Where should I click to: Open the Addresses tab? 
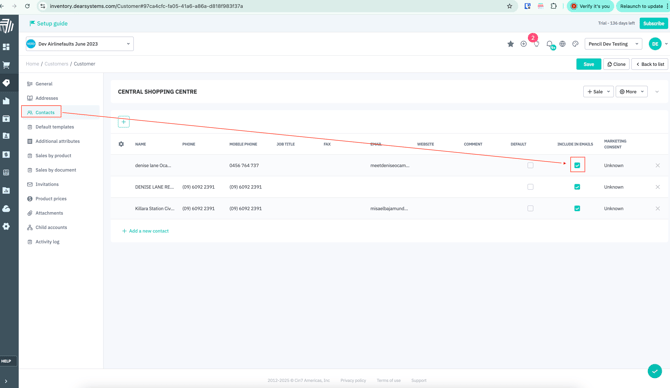43,98
